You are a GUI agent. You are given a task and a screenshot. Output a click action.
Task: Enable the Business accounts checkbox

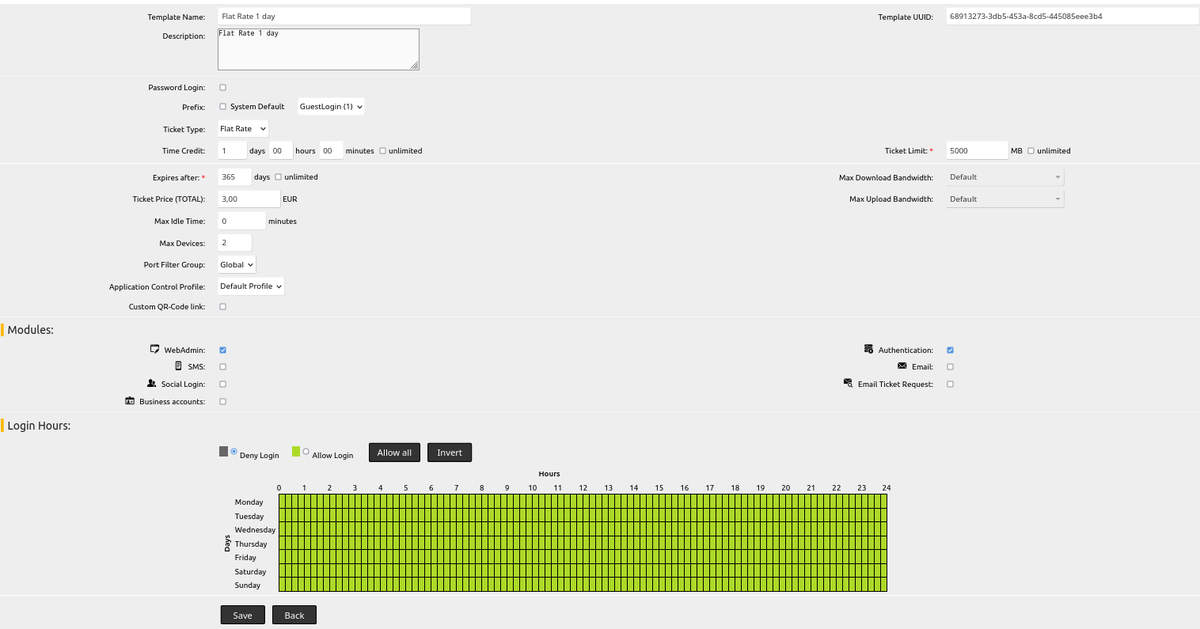click(x=222, y=401)
